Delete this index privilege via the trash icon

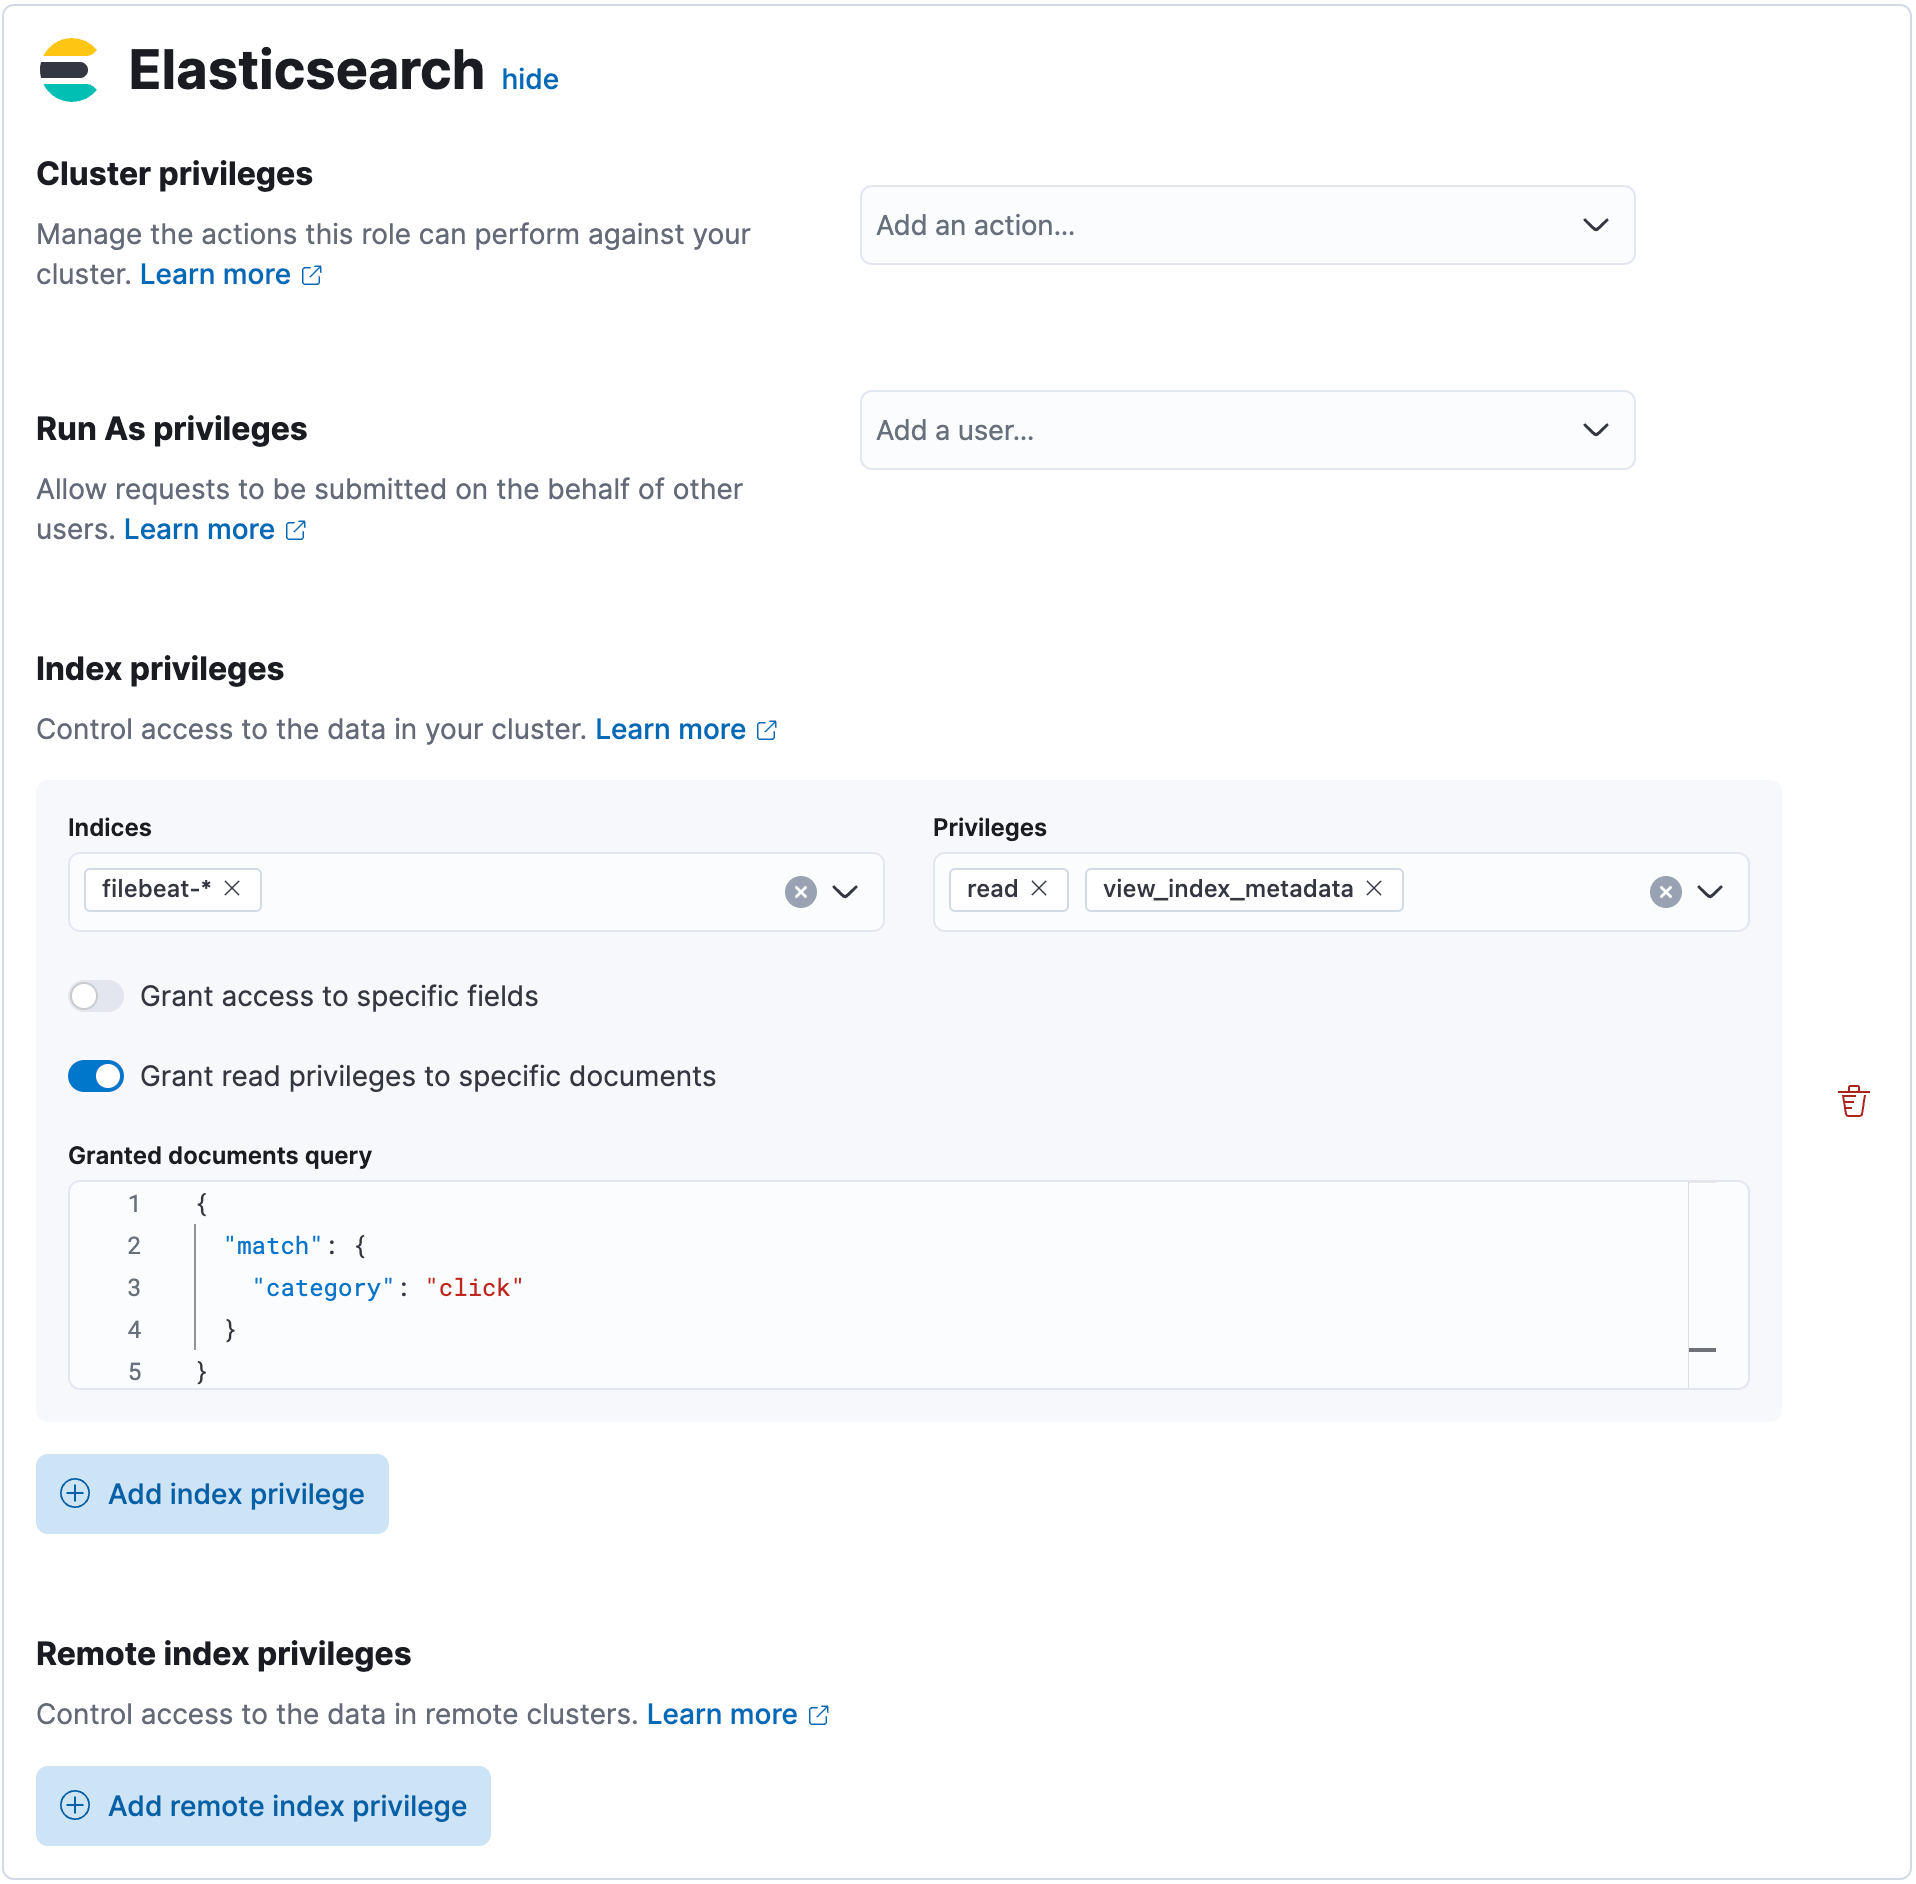click(x=1855, y=1100)
